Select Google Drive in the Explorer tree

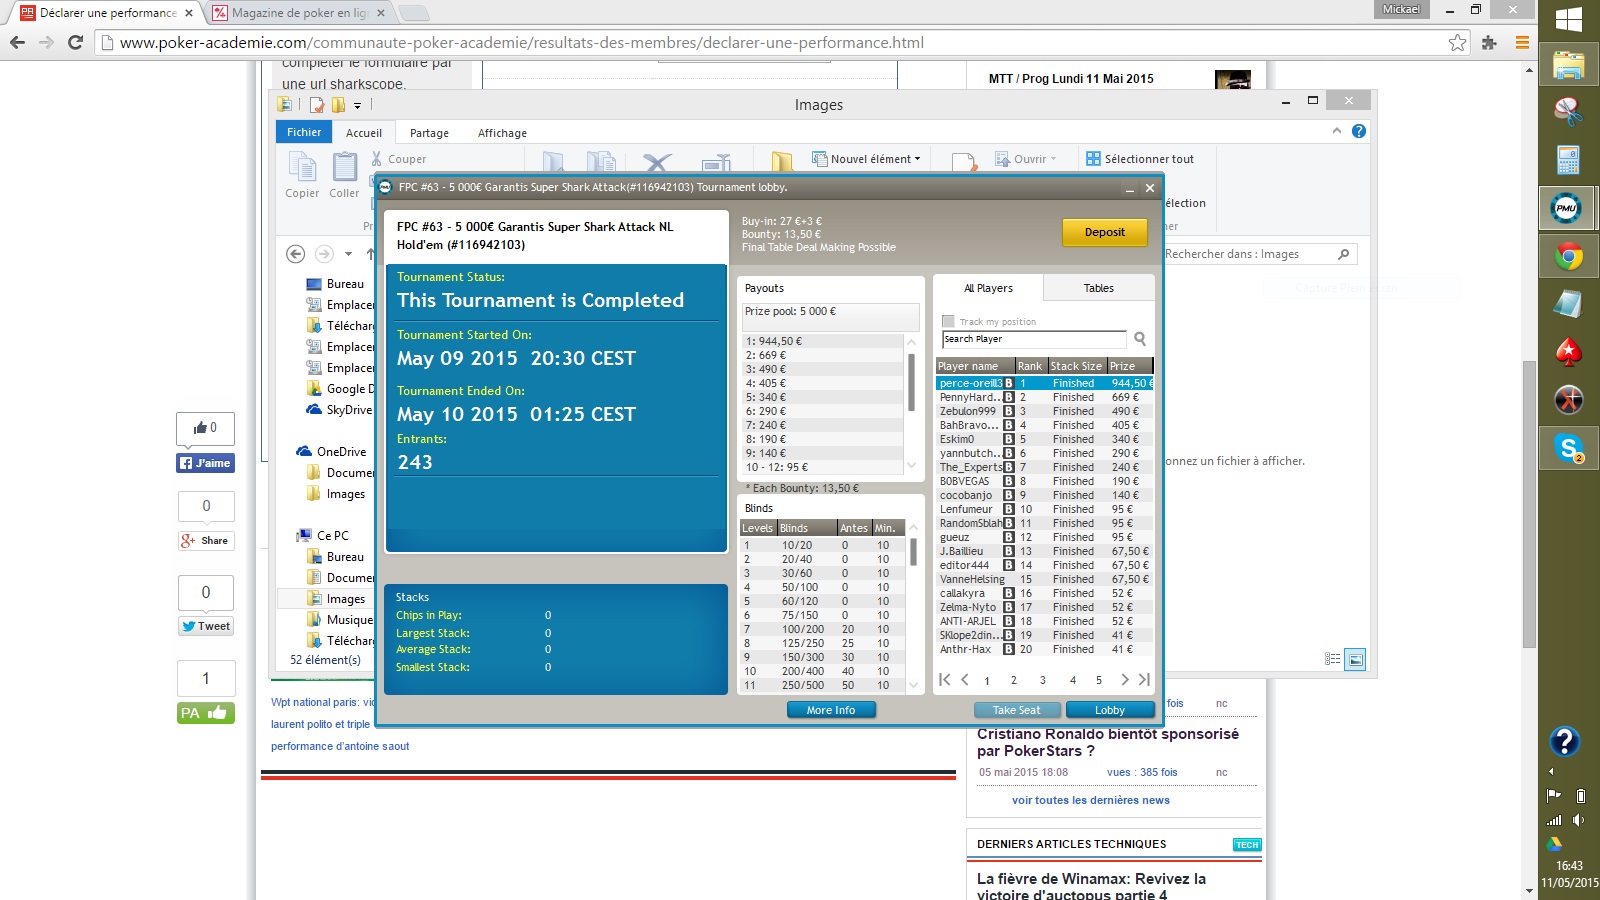[x=340, y=389]
